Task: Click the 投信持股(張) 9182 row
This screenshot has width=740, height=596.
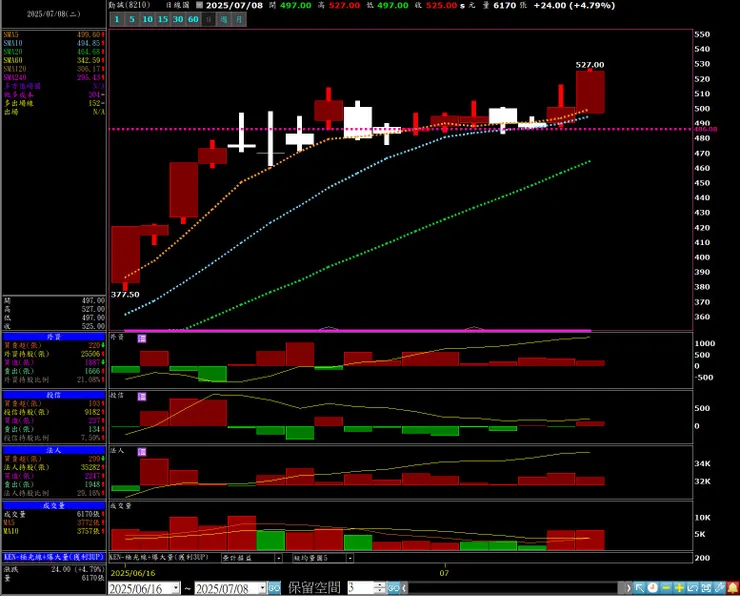Action: tap(54, 412)
